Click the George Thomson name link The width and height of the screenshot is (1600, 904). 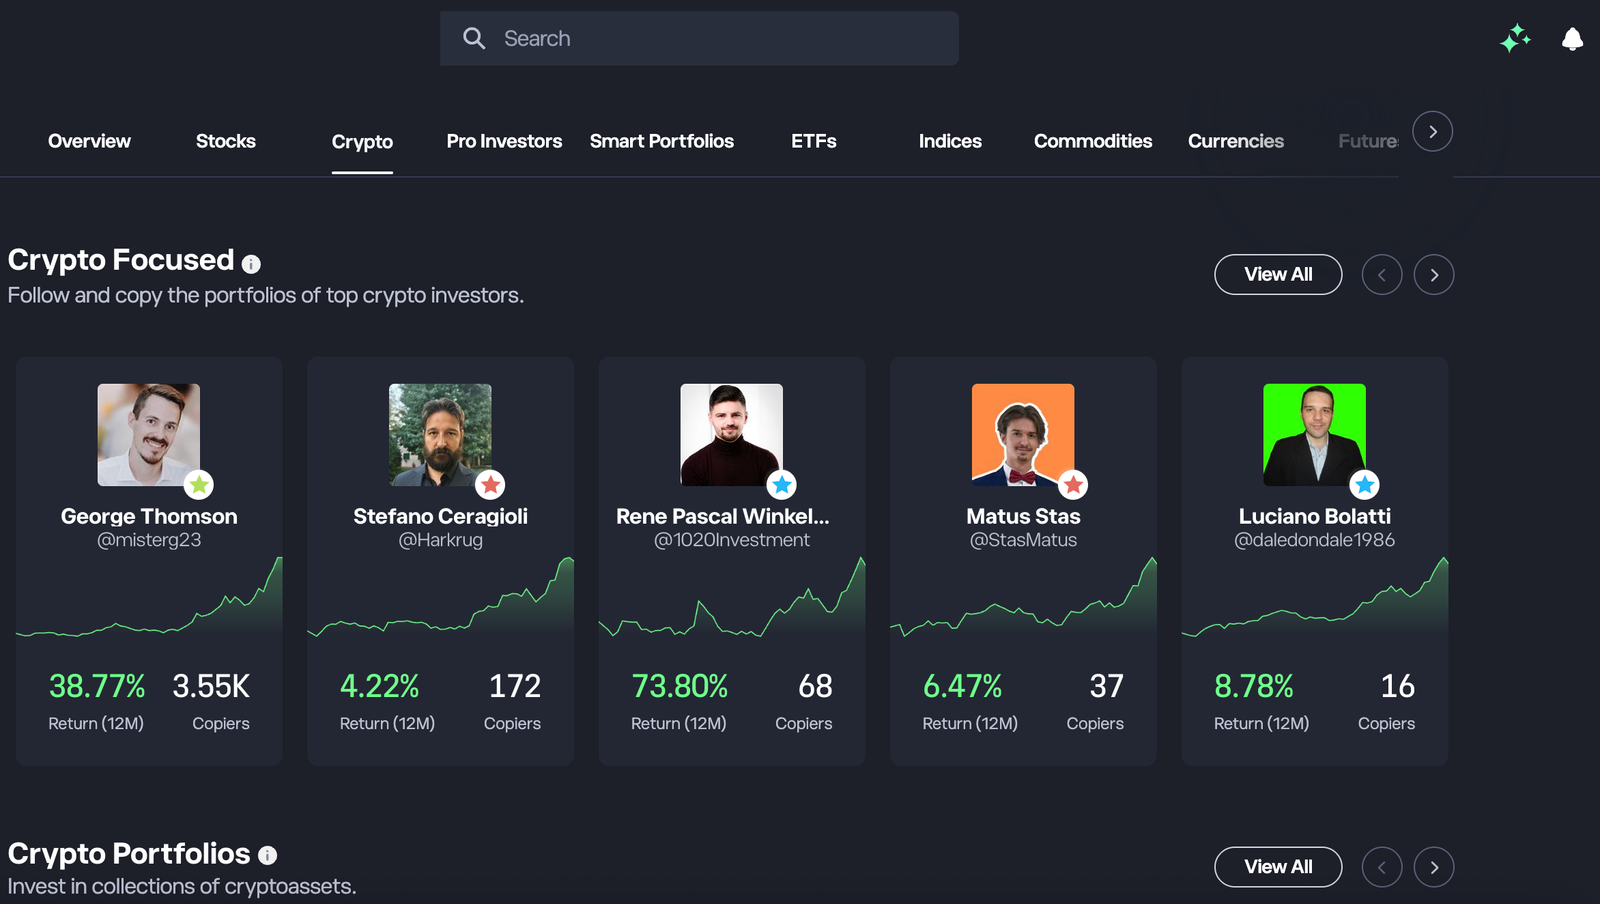[x=149, y=516]
